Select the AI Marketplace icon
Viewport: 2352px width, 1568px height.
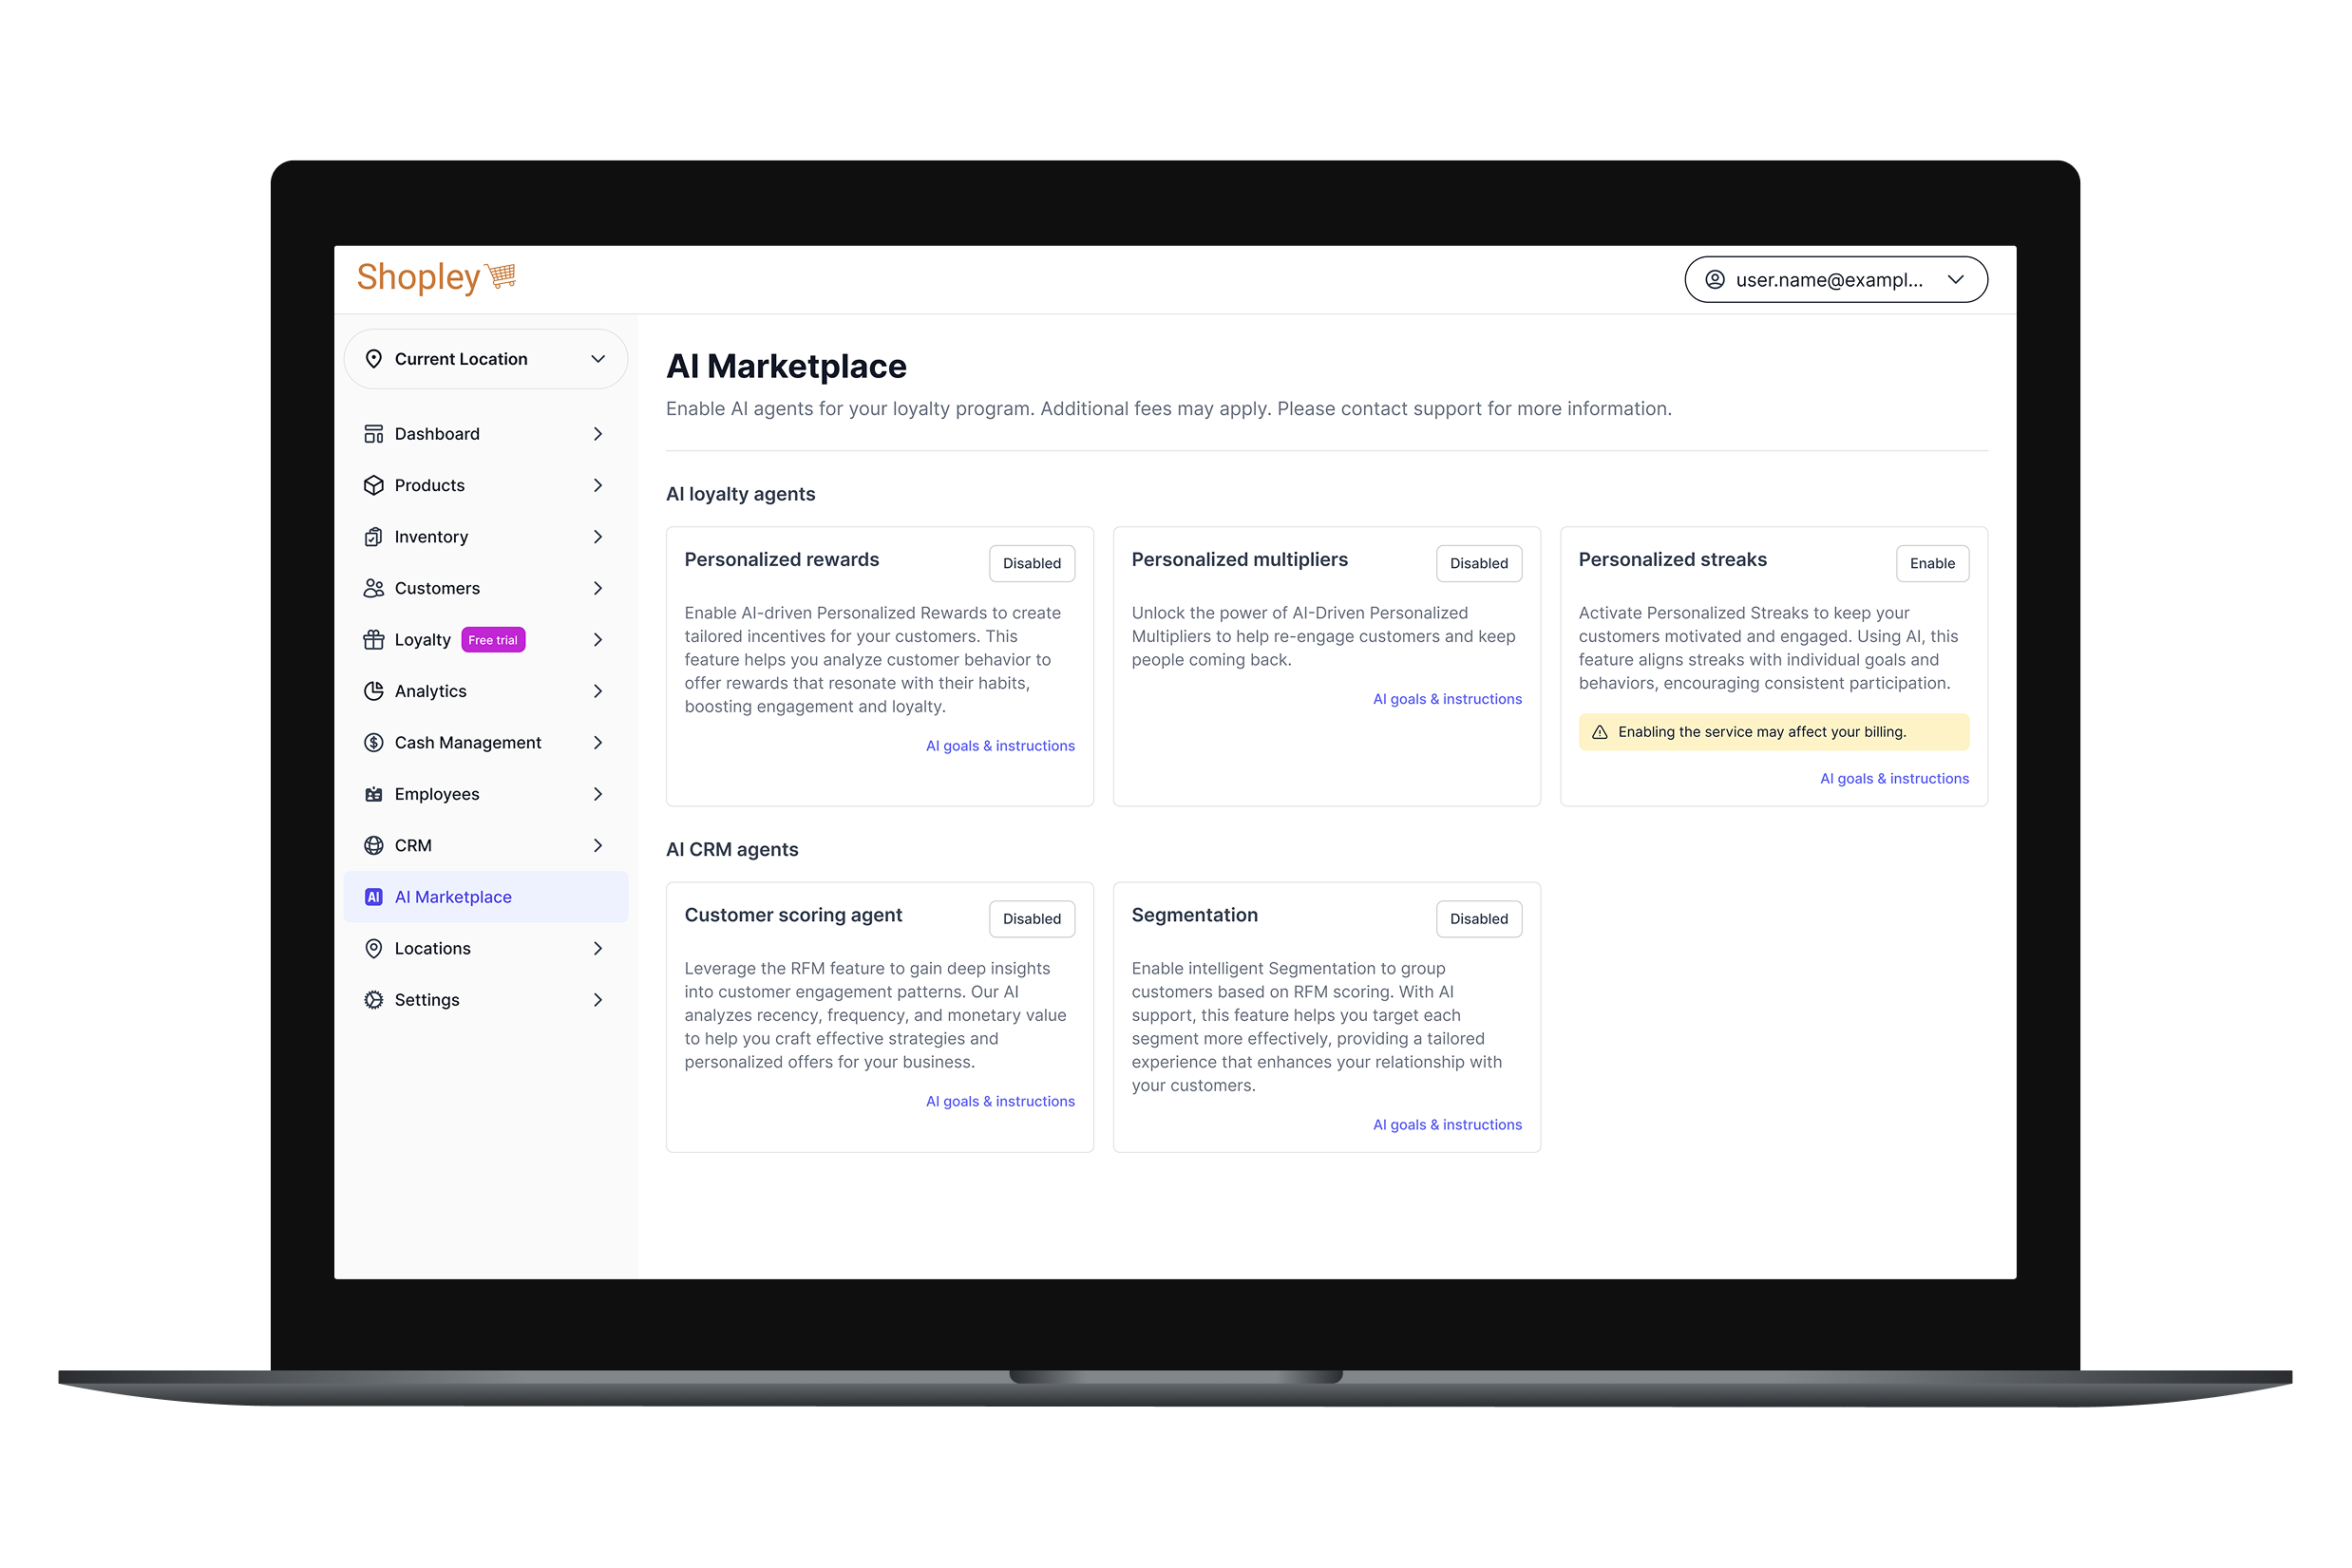[x=373, y=896]
